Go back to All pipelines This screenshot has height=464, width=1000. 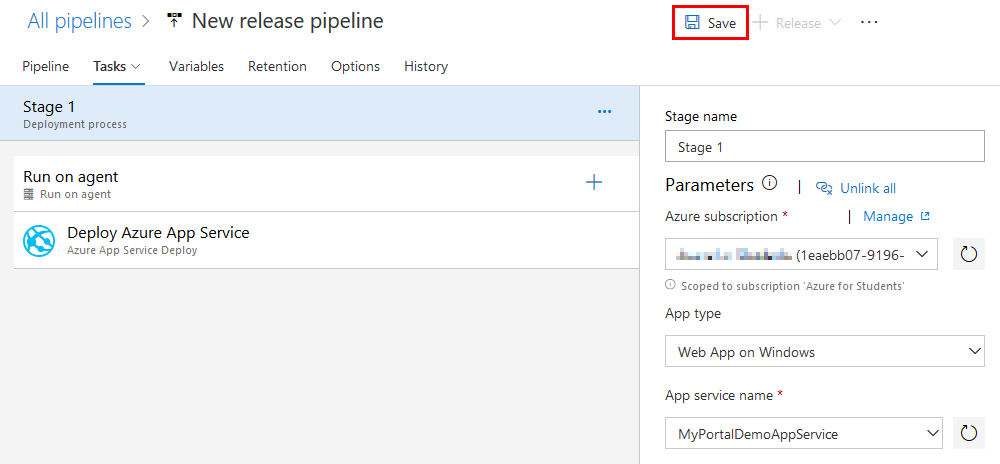click(79, 21)
